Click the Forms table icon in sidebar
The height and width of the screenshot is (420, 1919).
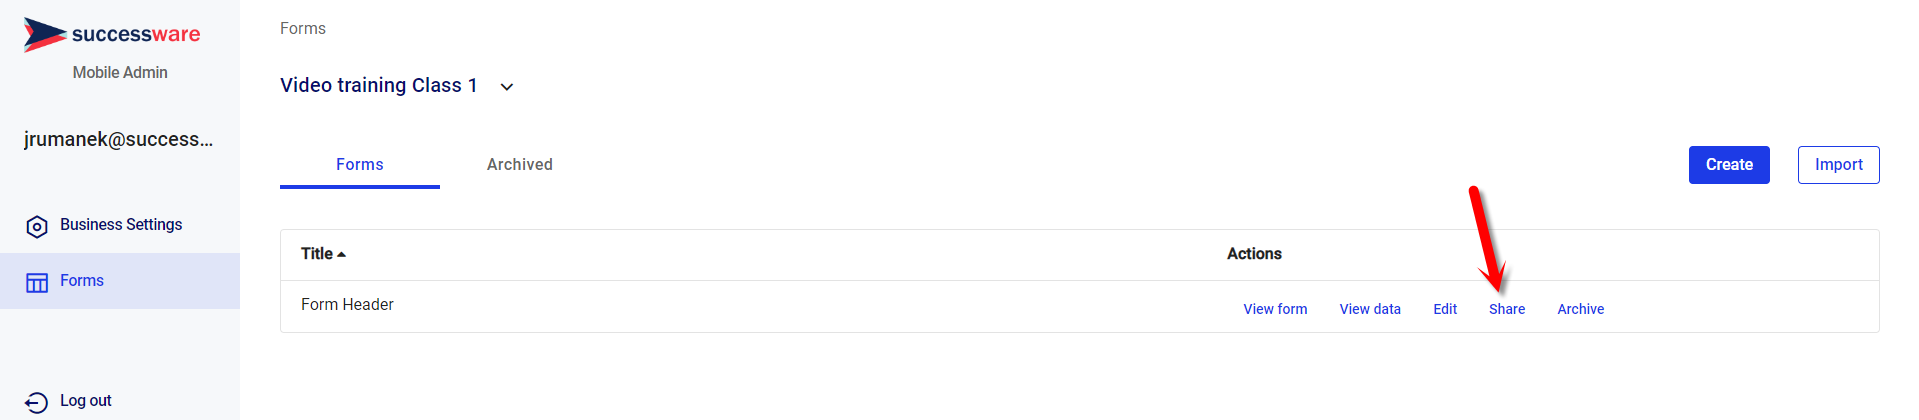37,283
